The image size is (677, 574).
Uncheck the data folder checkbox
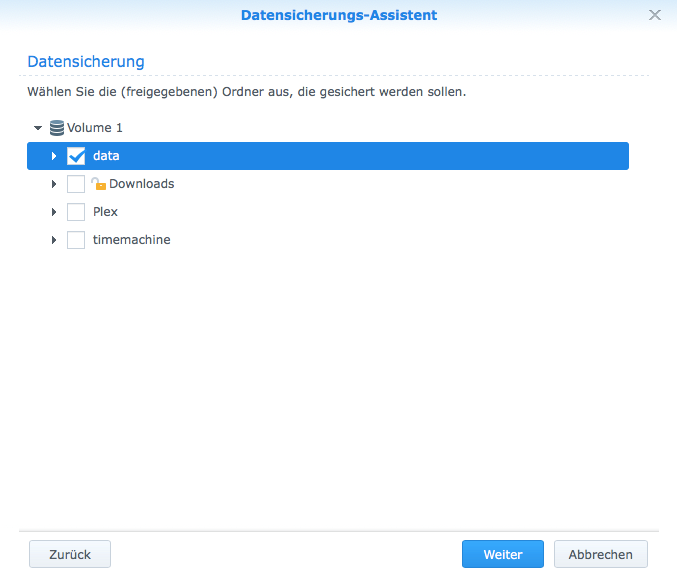(76, 156)
